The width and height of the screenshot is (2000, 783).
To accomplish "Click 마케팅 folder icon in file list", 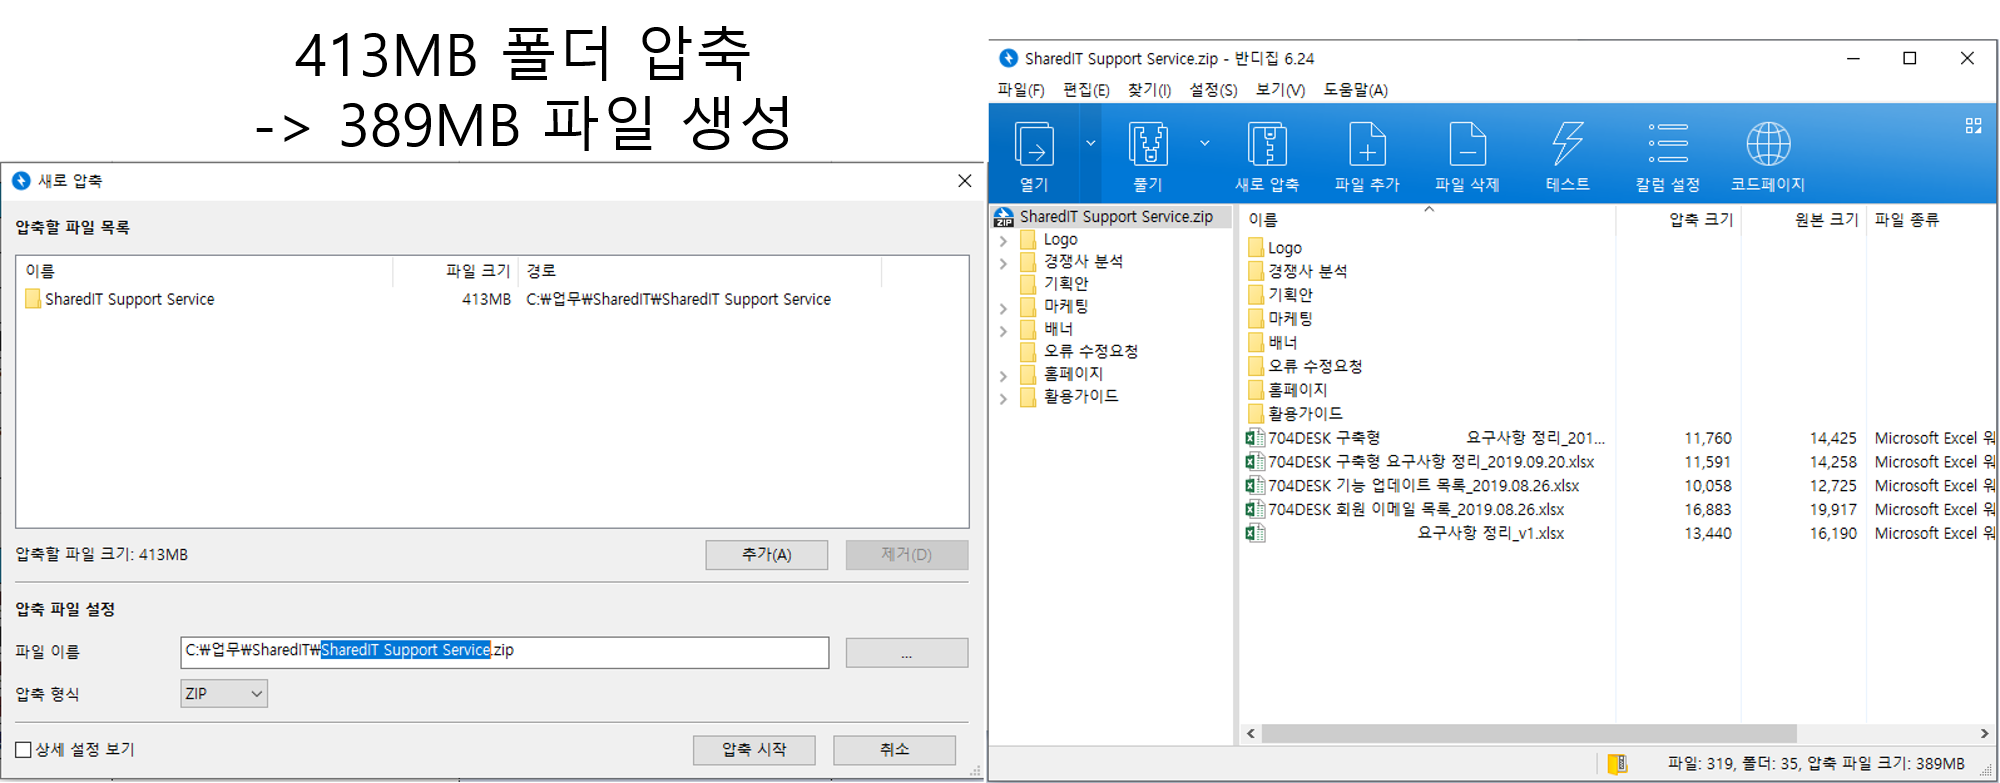I will coord(1256,318).
